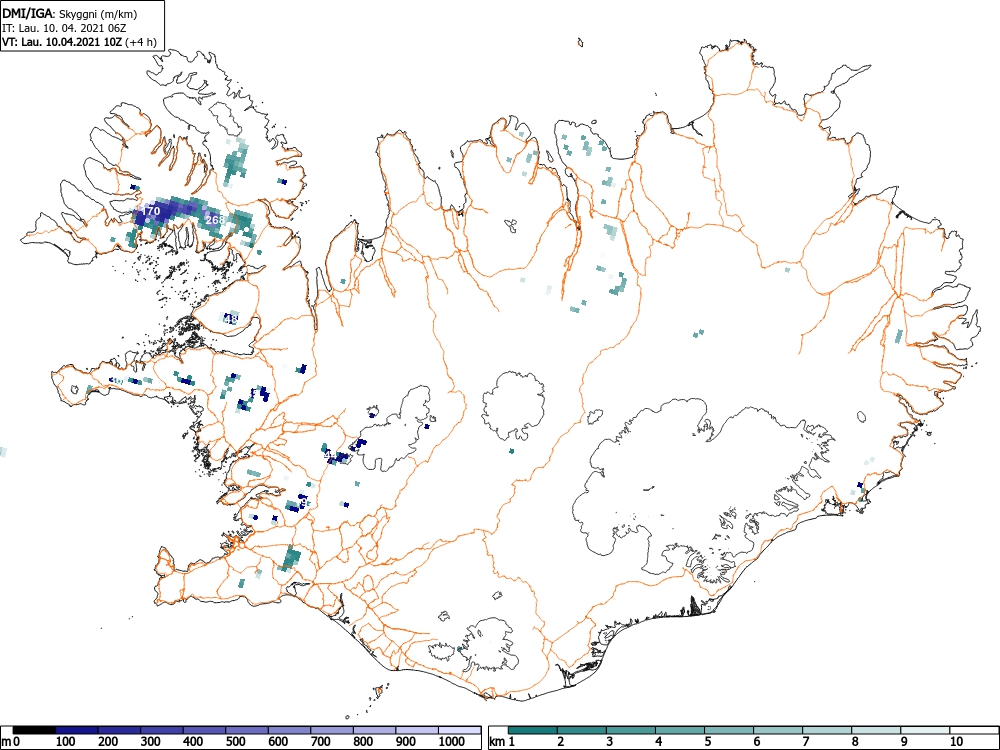Pick the darkest navy swatch beside the black one

(77, 730)
